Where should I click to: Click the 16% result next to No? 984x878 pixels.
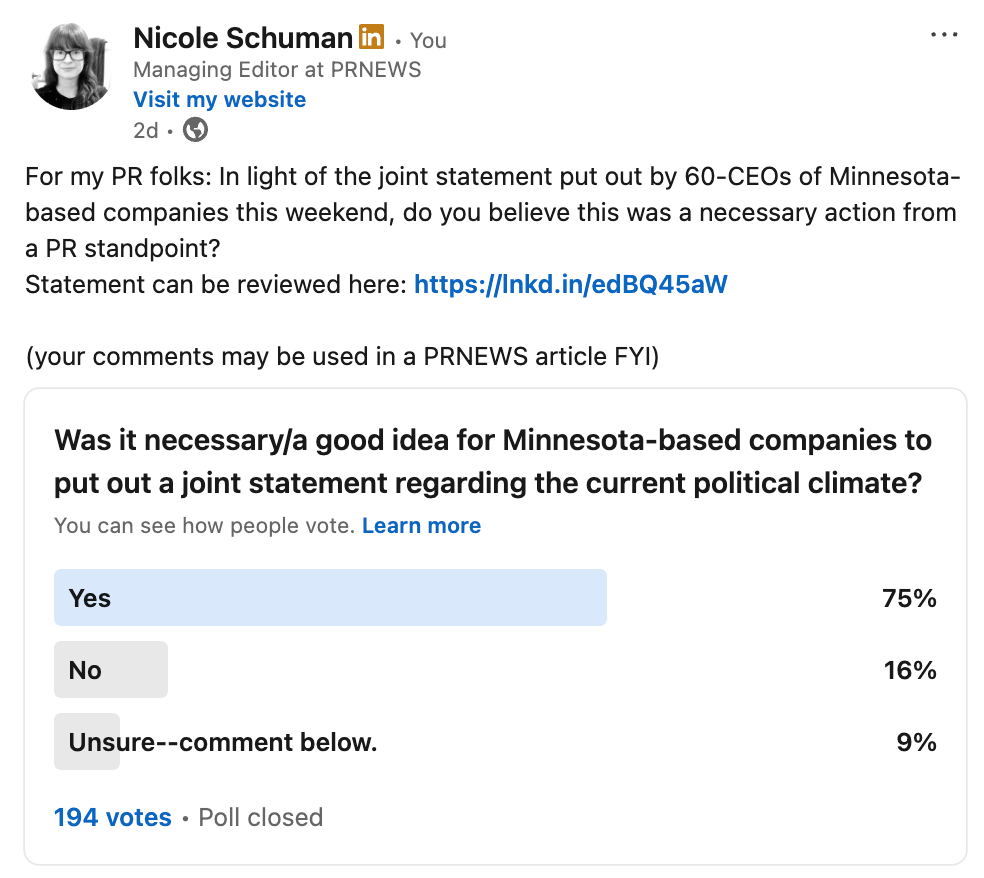tap(911, 670)
